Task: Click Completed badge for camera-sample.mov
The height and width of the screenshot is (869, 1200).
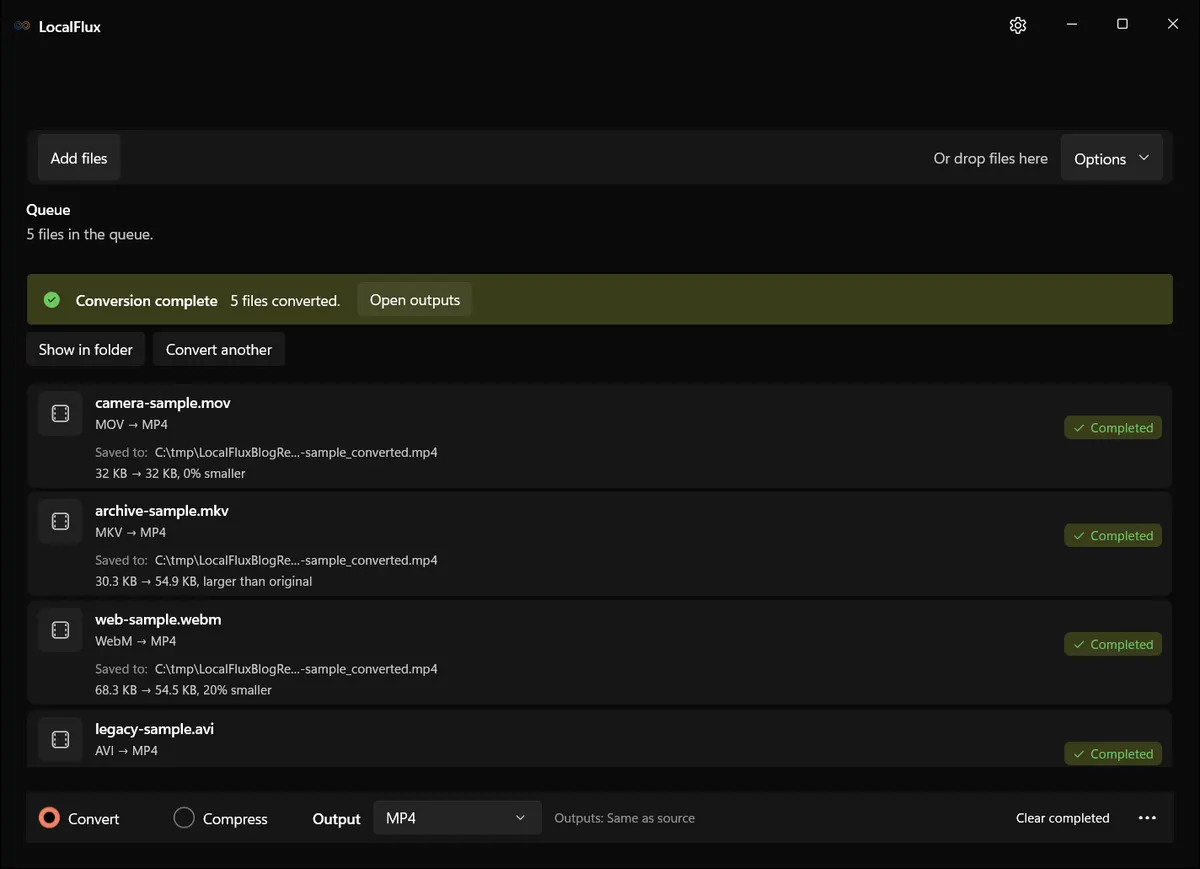Action: pyautogui.click(x=1113, y=428)
